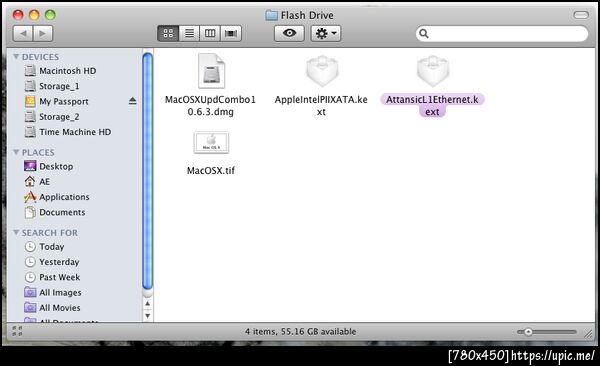Collapse the SEARCH FOR section
600x366 pixels.
[x=16, y=232]
